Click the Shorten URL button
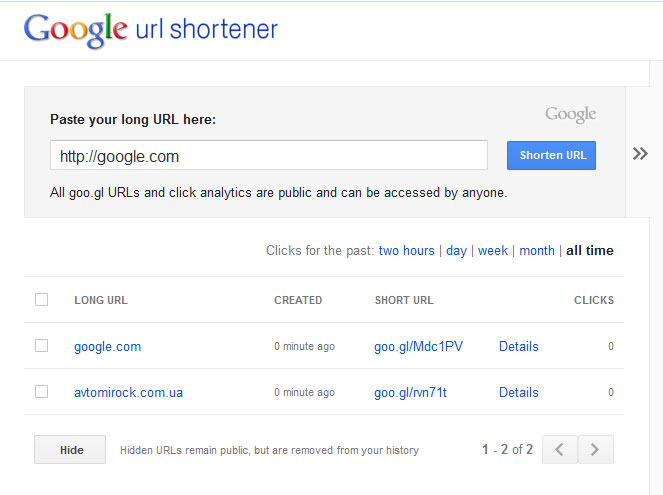Viewport: 663px width, 495px height. point(551,156)
